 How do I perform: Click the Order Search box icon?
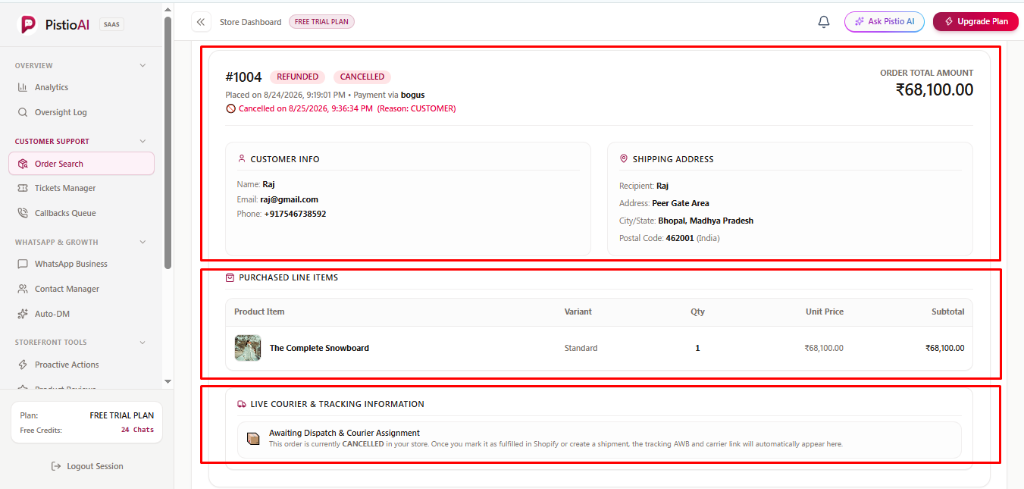tap(22, 164)
